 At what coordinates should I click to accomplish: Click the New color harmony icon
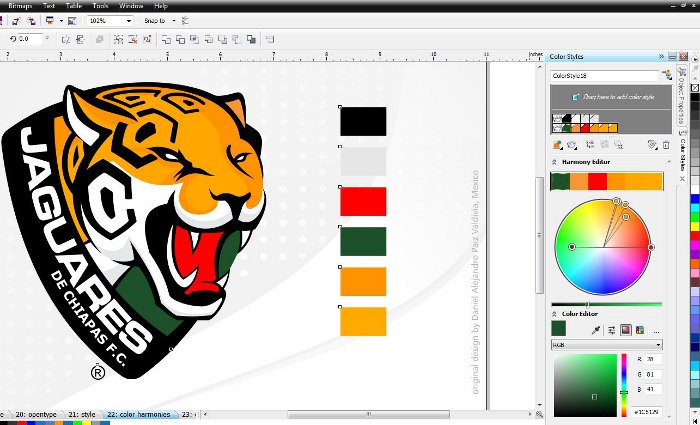click(572, 145)
